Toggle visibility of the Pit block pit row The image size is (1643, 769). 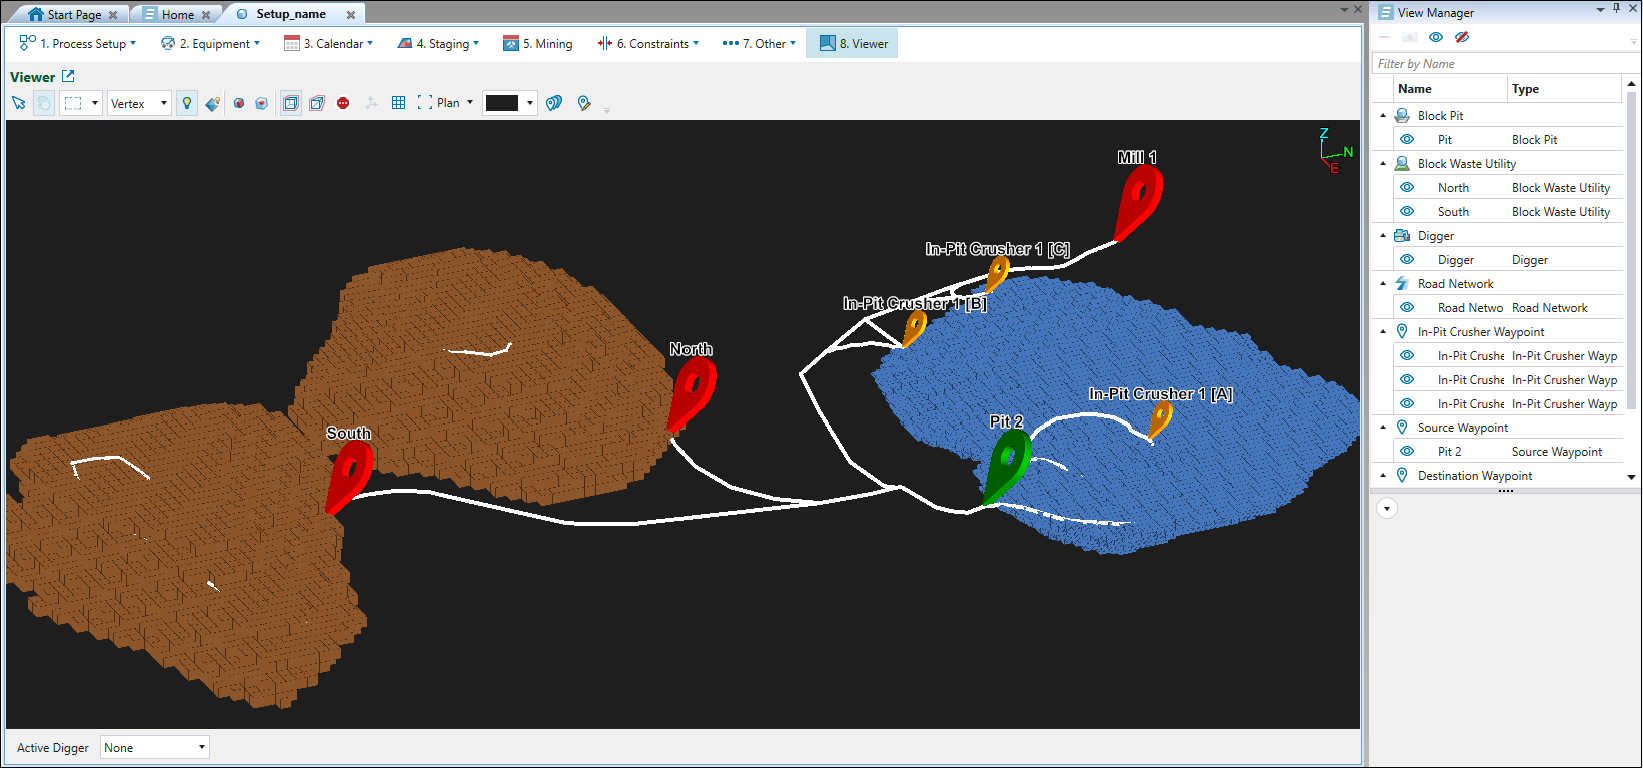[x=1407, y=139]
